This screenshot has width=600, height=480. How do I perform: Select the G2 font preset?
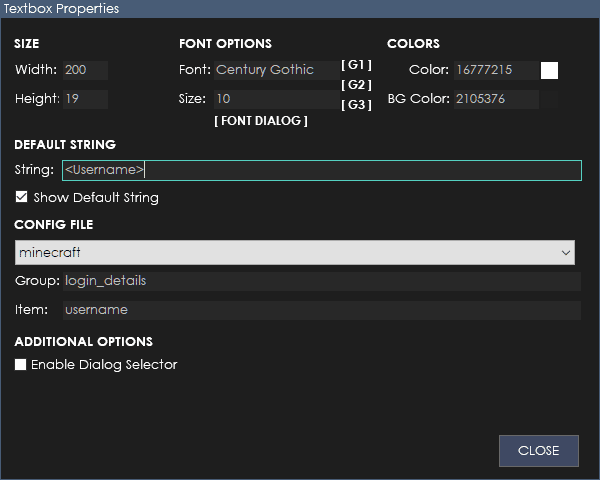[356, 85]
